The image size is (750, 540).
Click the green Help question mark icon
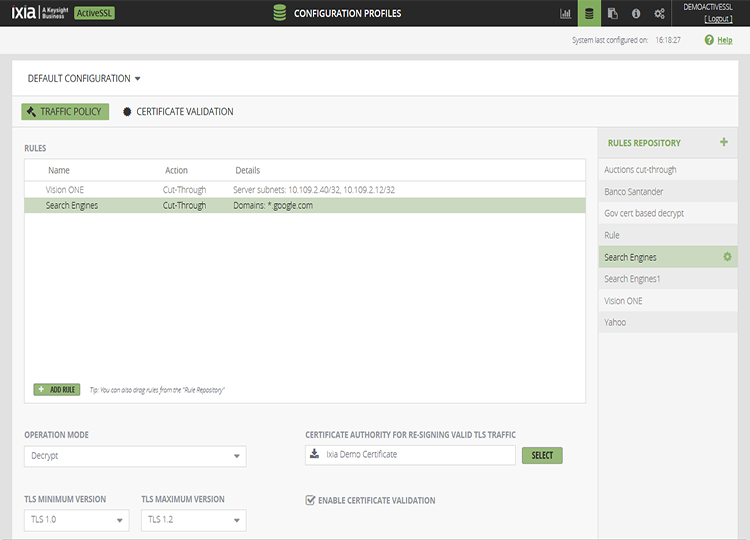coord(709,40)
